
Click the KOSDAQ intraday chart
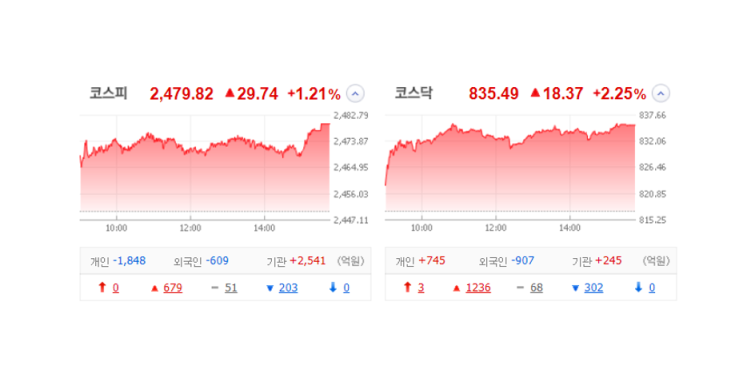(510, 167)
